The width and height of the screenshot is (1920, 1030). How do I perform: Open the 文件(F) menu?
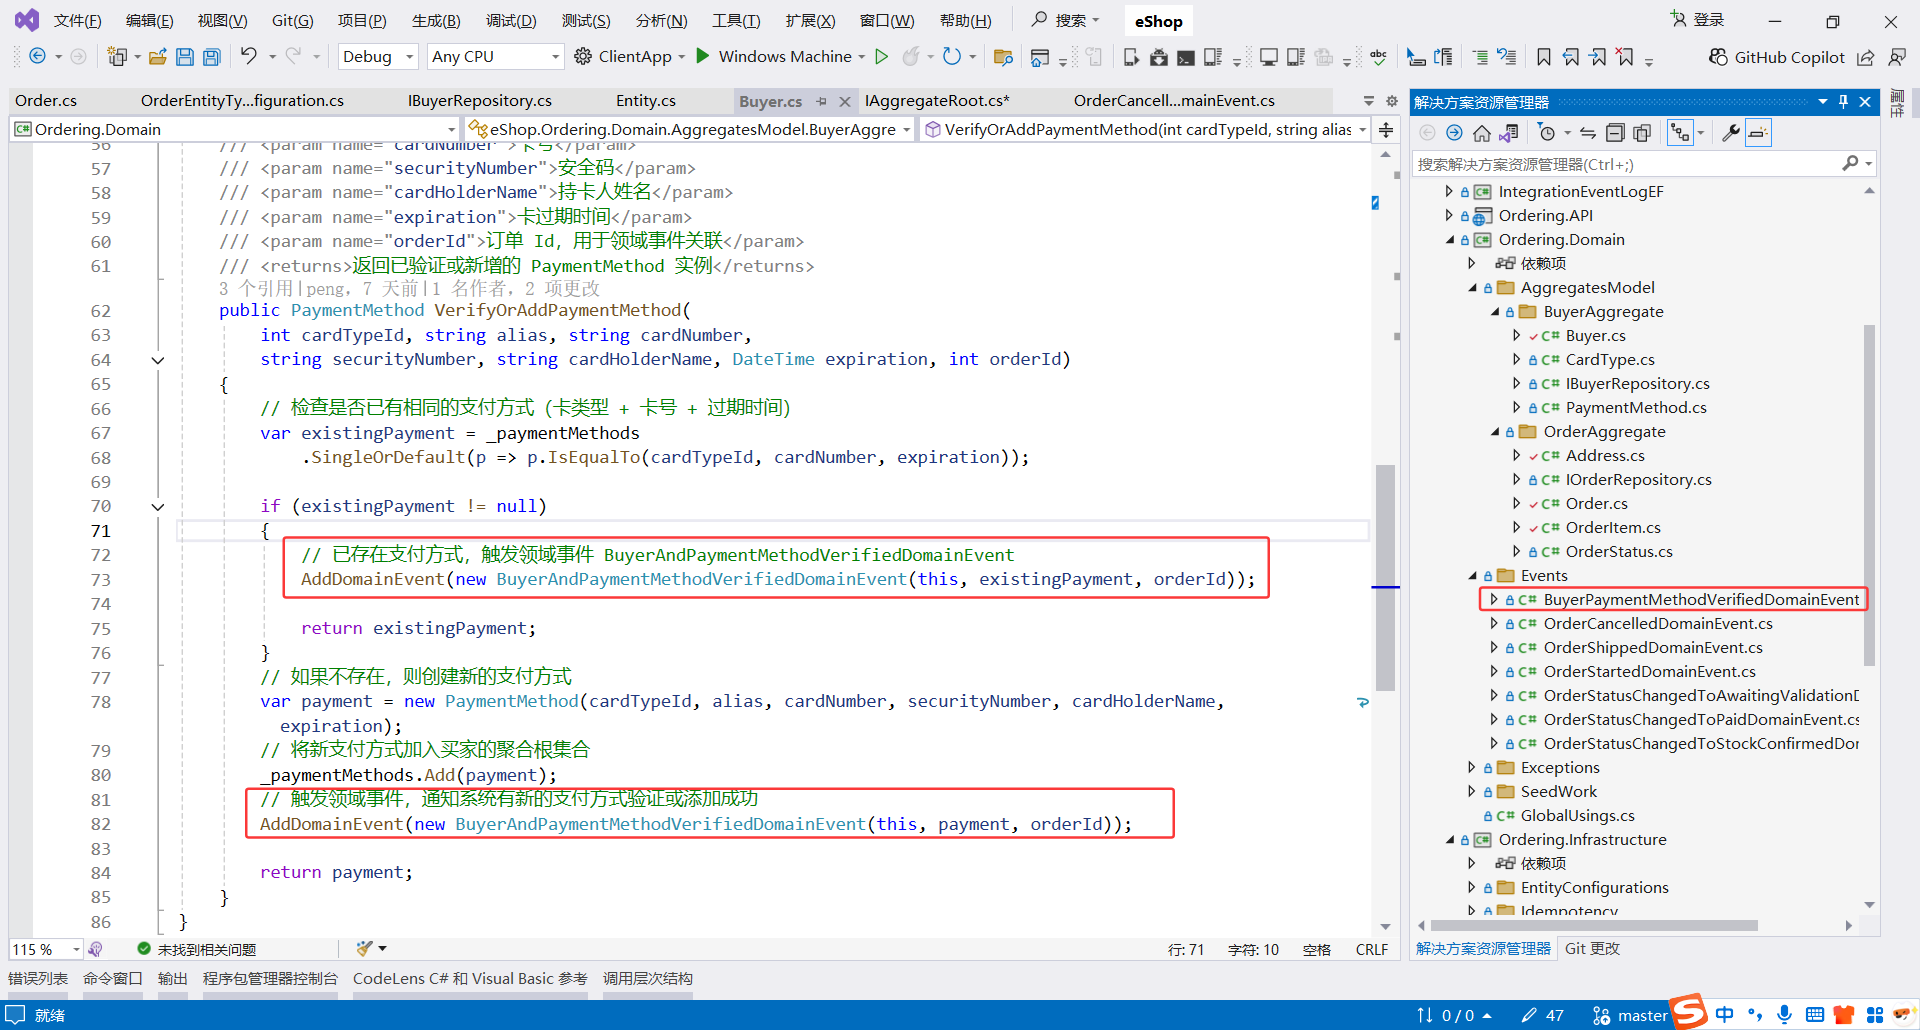(x=77, y=21)
